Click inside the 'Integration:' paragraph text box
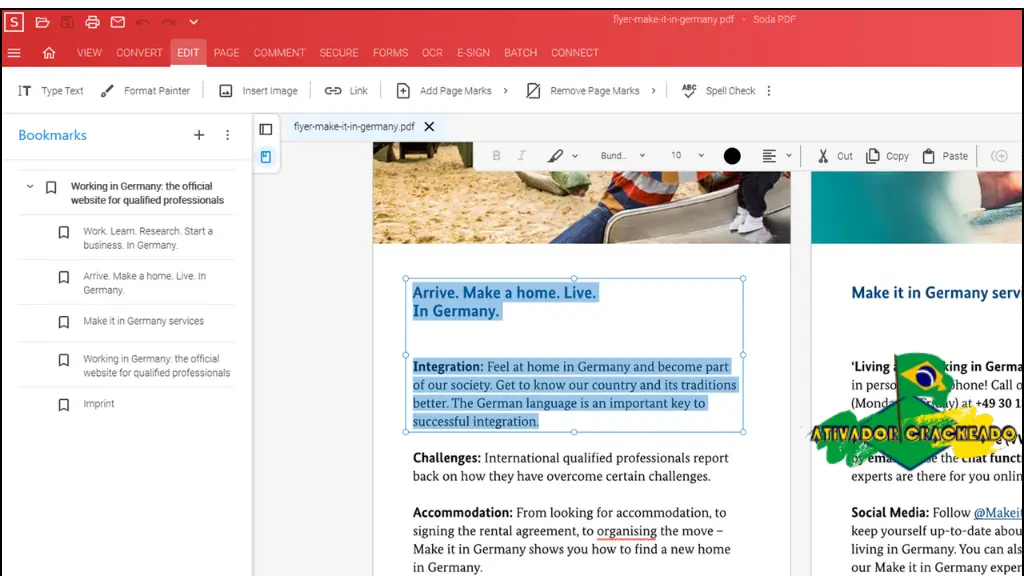1024x576 pixels. pos(574,394)
